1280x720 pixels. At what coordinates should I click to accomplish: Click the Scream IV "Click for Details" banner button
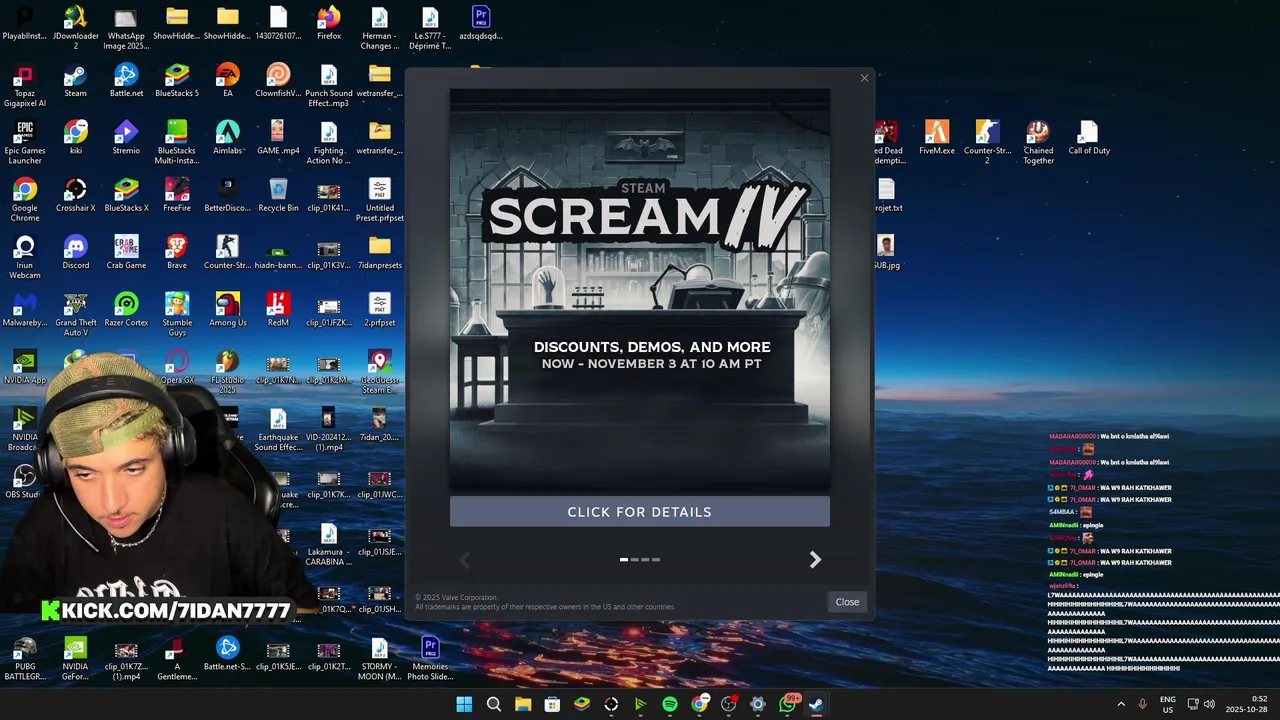(639, 511)
